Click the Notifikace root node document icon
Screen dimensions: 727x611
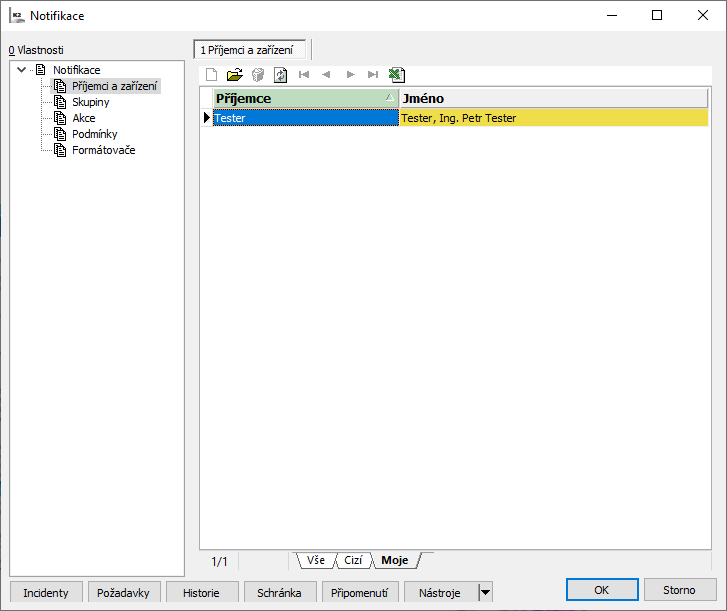[x=41, y=70]
